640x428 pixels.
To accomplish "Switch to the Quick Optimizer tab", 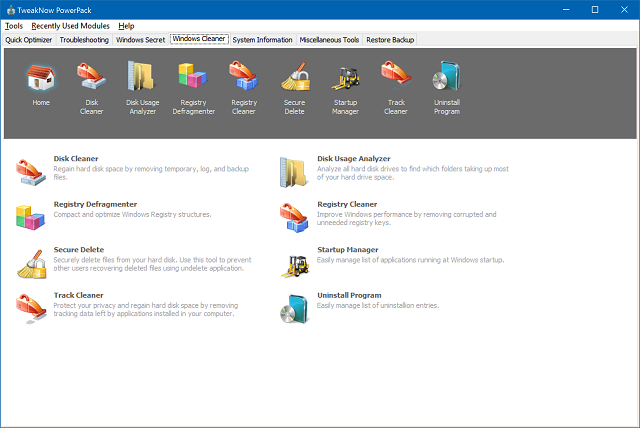I will (29, 40).
